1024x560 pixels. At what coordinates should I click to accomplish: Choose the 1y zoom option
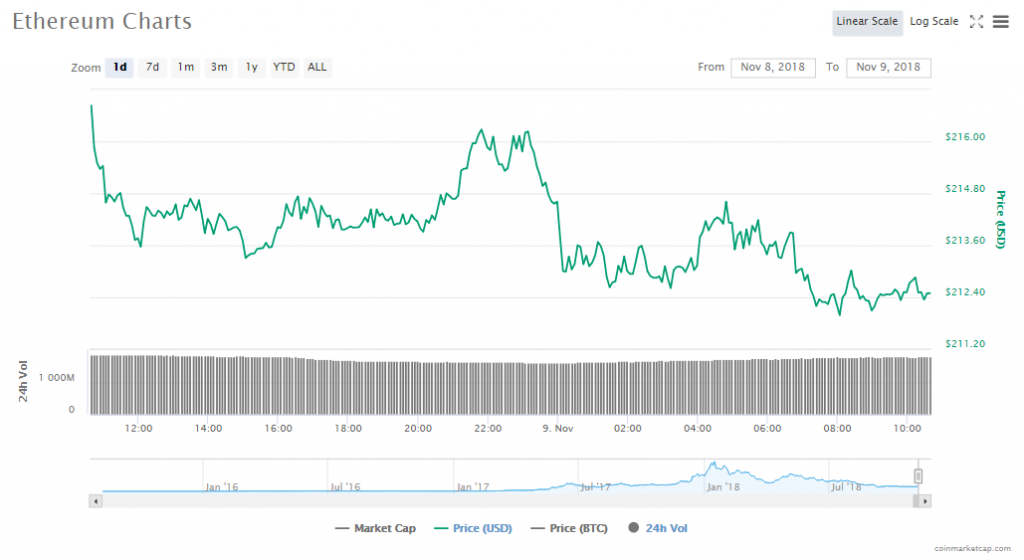pos(251,68)
